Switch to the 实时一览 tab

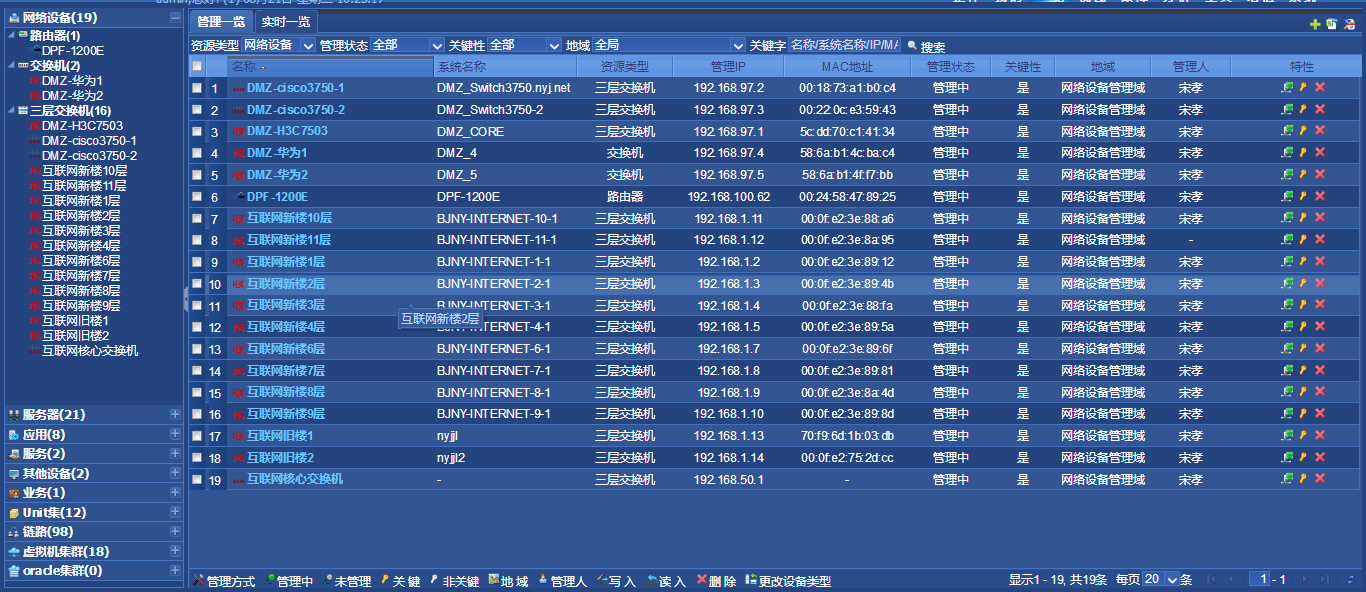tap(286, 22)
